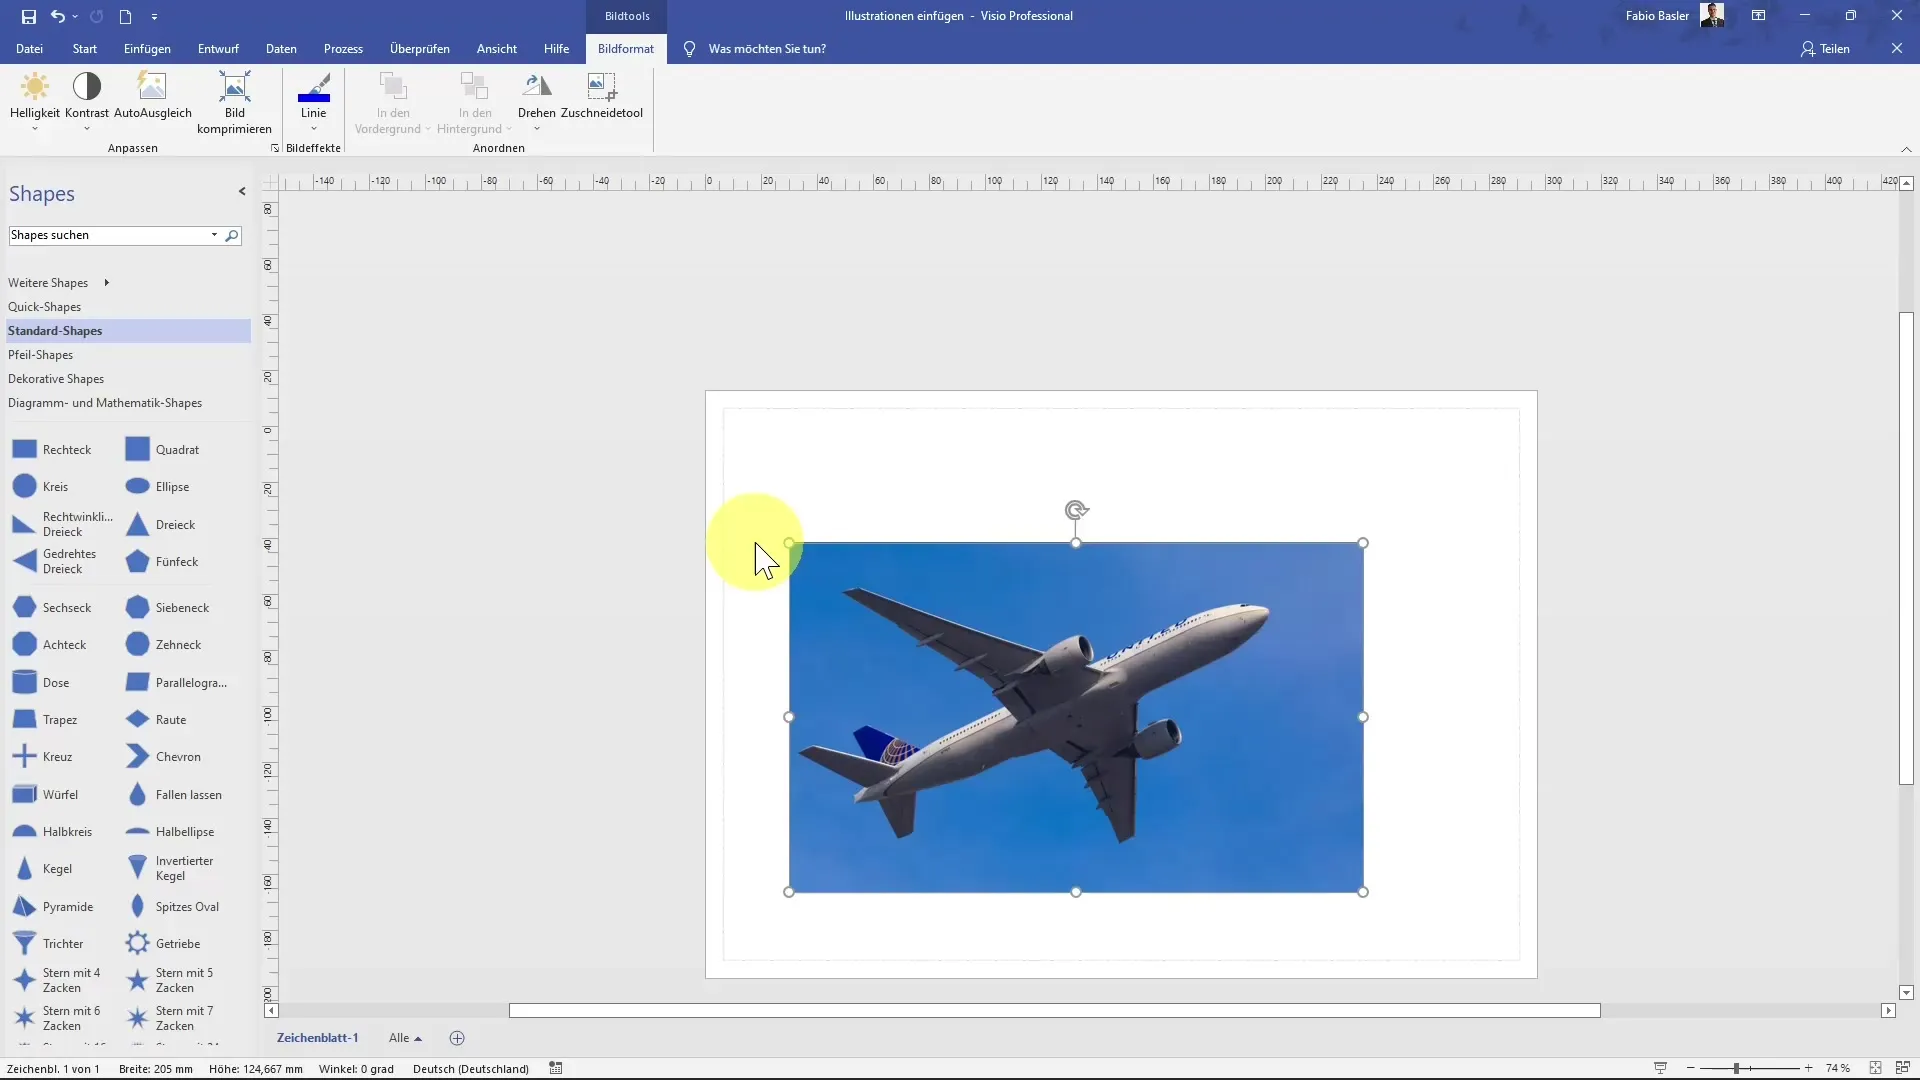The width and height of the screenshot is (1920, 1080).
Task: Pick the Getriebe gear shape
Action: (x=163, y=944)
